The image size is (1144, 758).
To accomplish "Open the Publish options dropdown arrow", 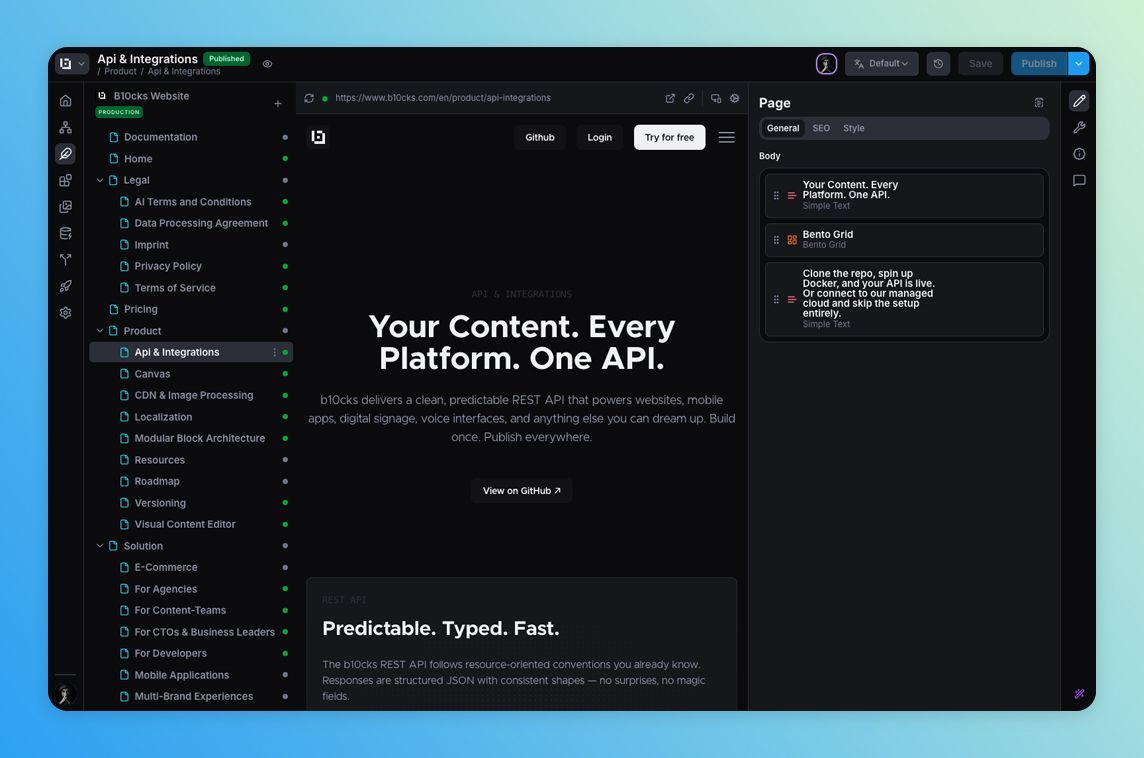I will [x=1078, y=63].
